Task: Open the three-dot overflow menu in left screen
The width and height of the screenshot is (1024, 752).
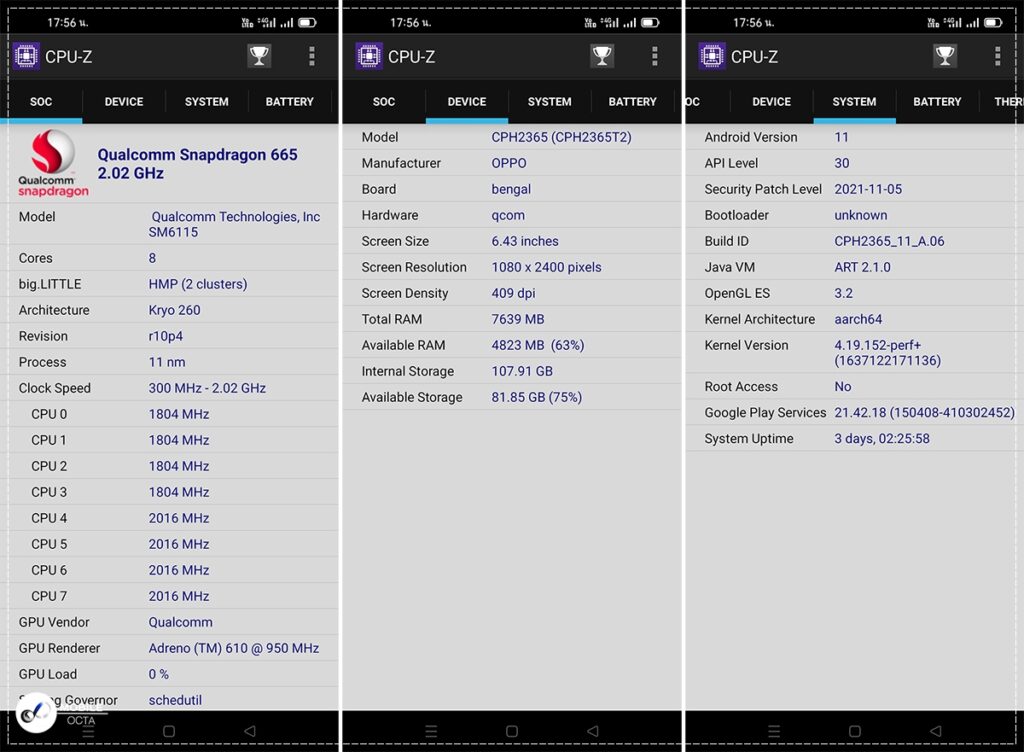Action: pyautogui.click(x=312, y=56)
